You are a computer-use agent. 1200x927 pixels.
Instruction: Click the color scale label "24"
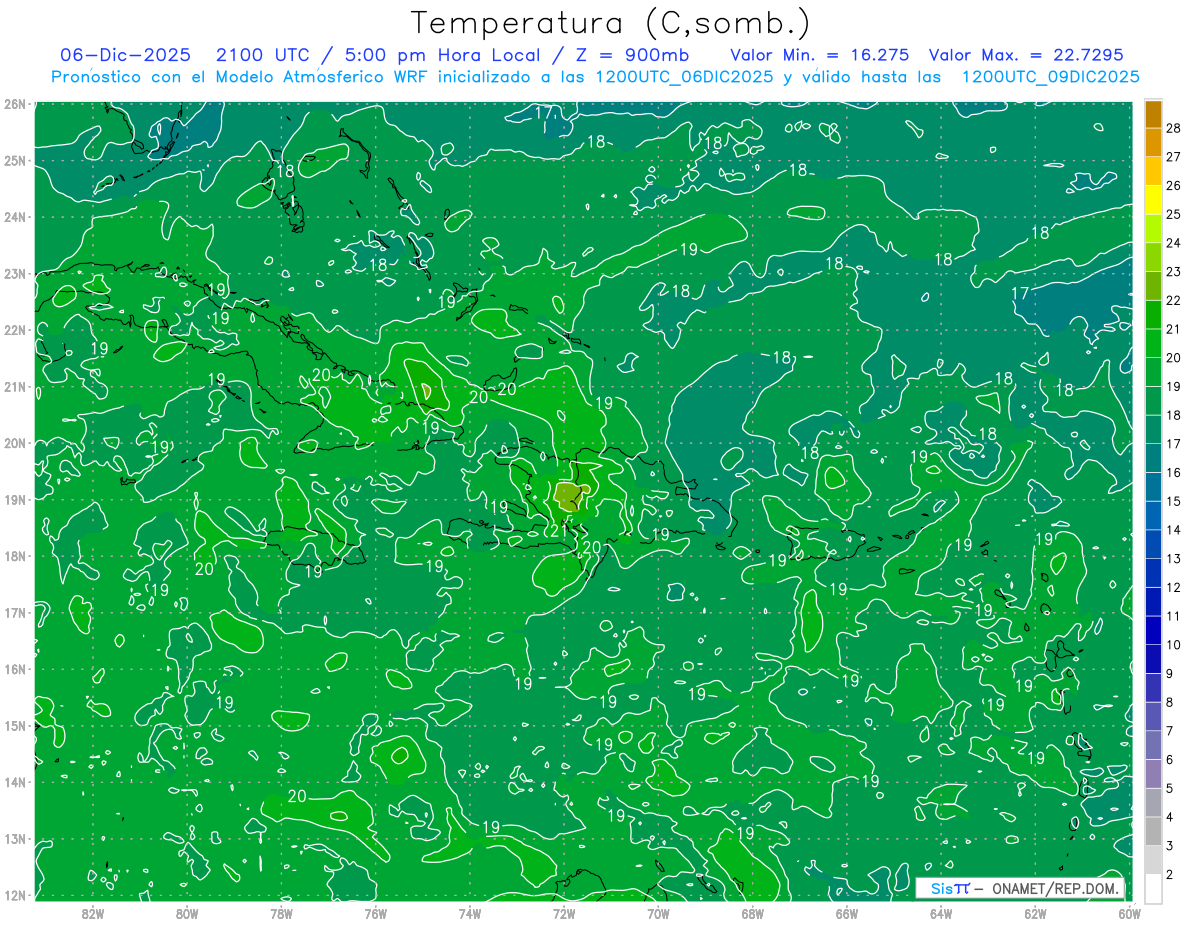pyautogui.click(x=1174, y=243)
